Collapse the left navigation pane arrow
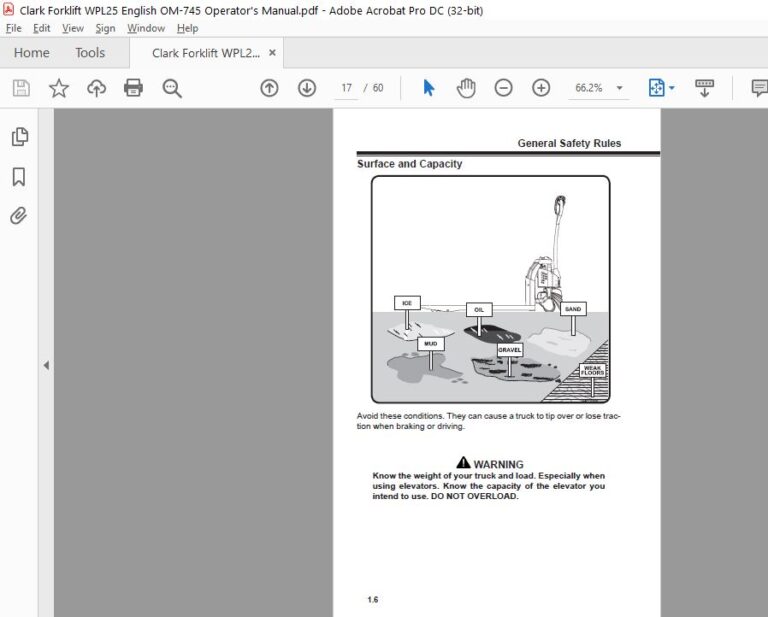This screenshot has height=617, width=768. [46, 365]
